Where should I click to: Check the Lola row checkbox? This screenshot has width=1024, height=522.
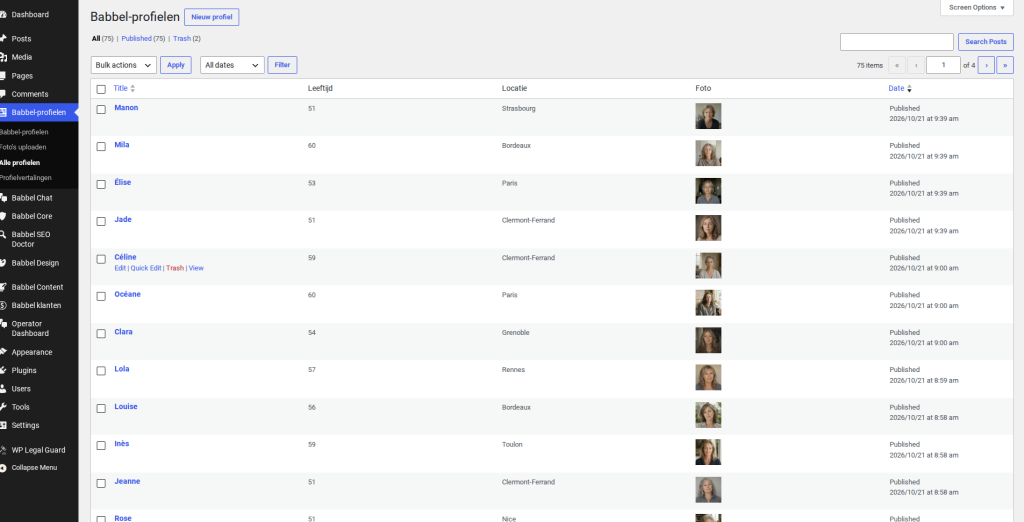101,370
